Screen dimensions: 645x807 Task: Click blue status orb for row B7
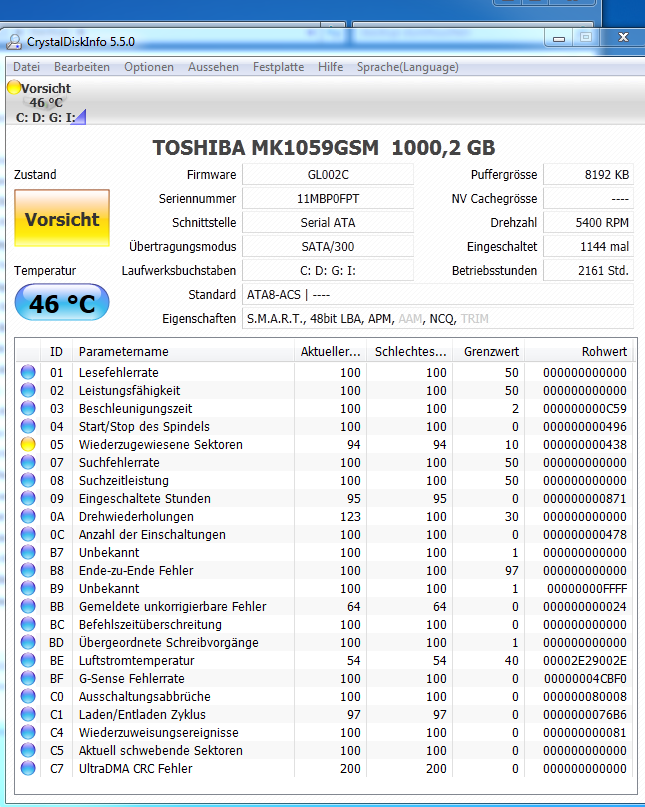coord(28,552)
